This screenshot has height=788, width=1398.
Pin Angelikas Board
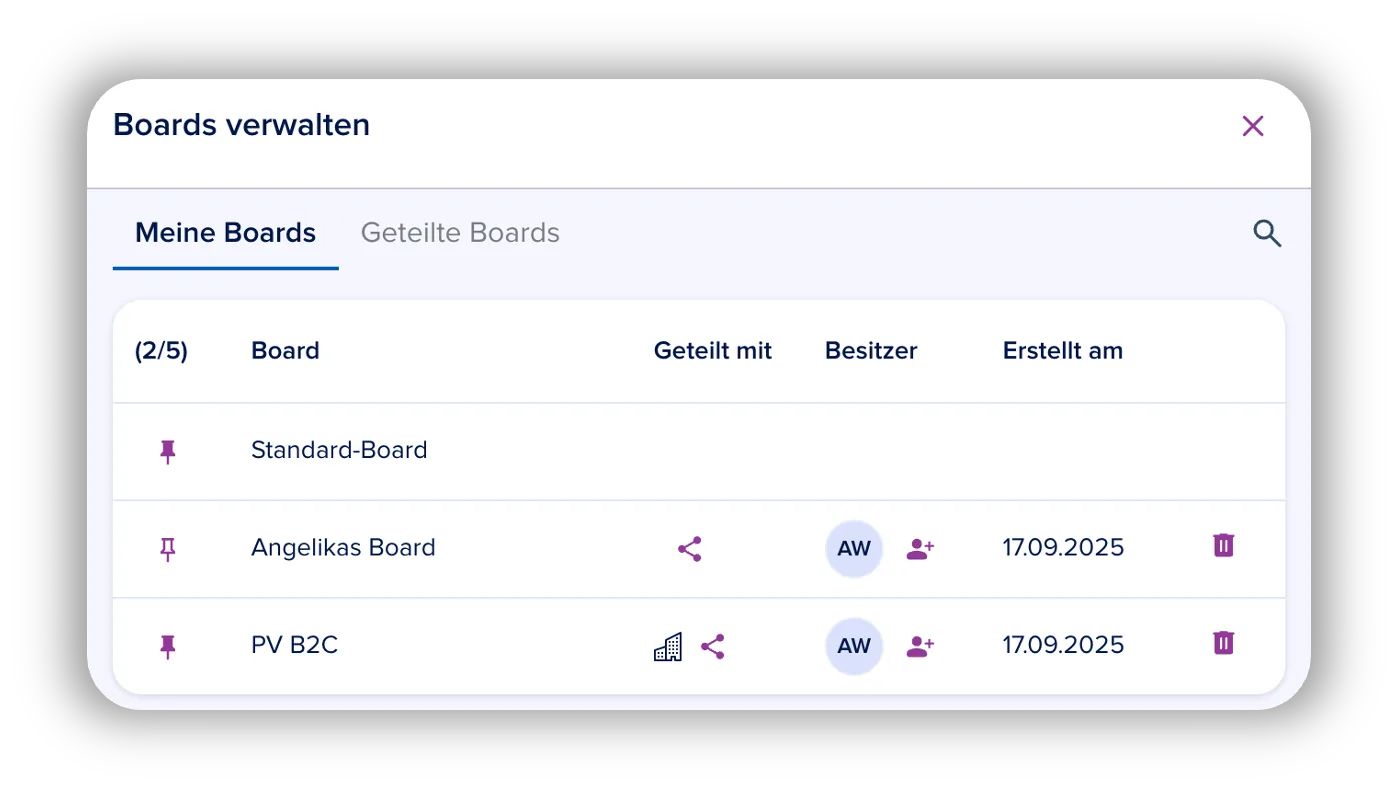pyautogui.click(x=168, y=549)
